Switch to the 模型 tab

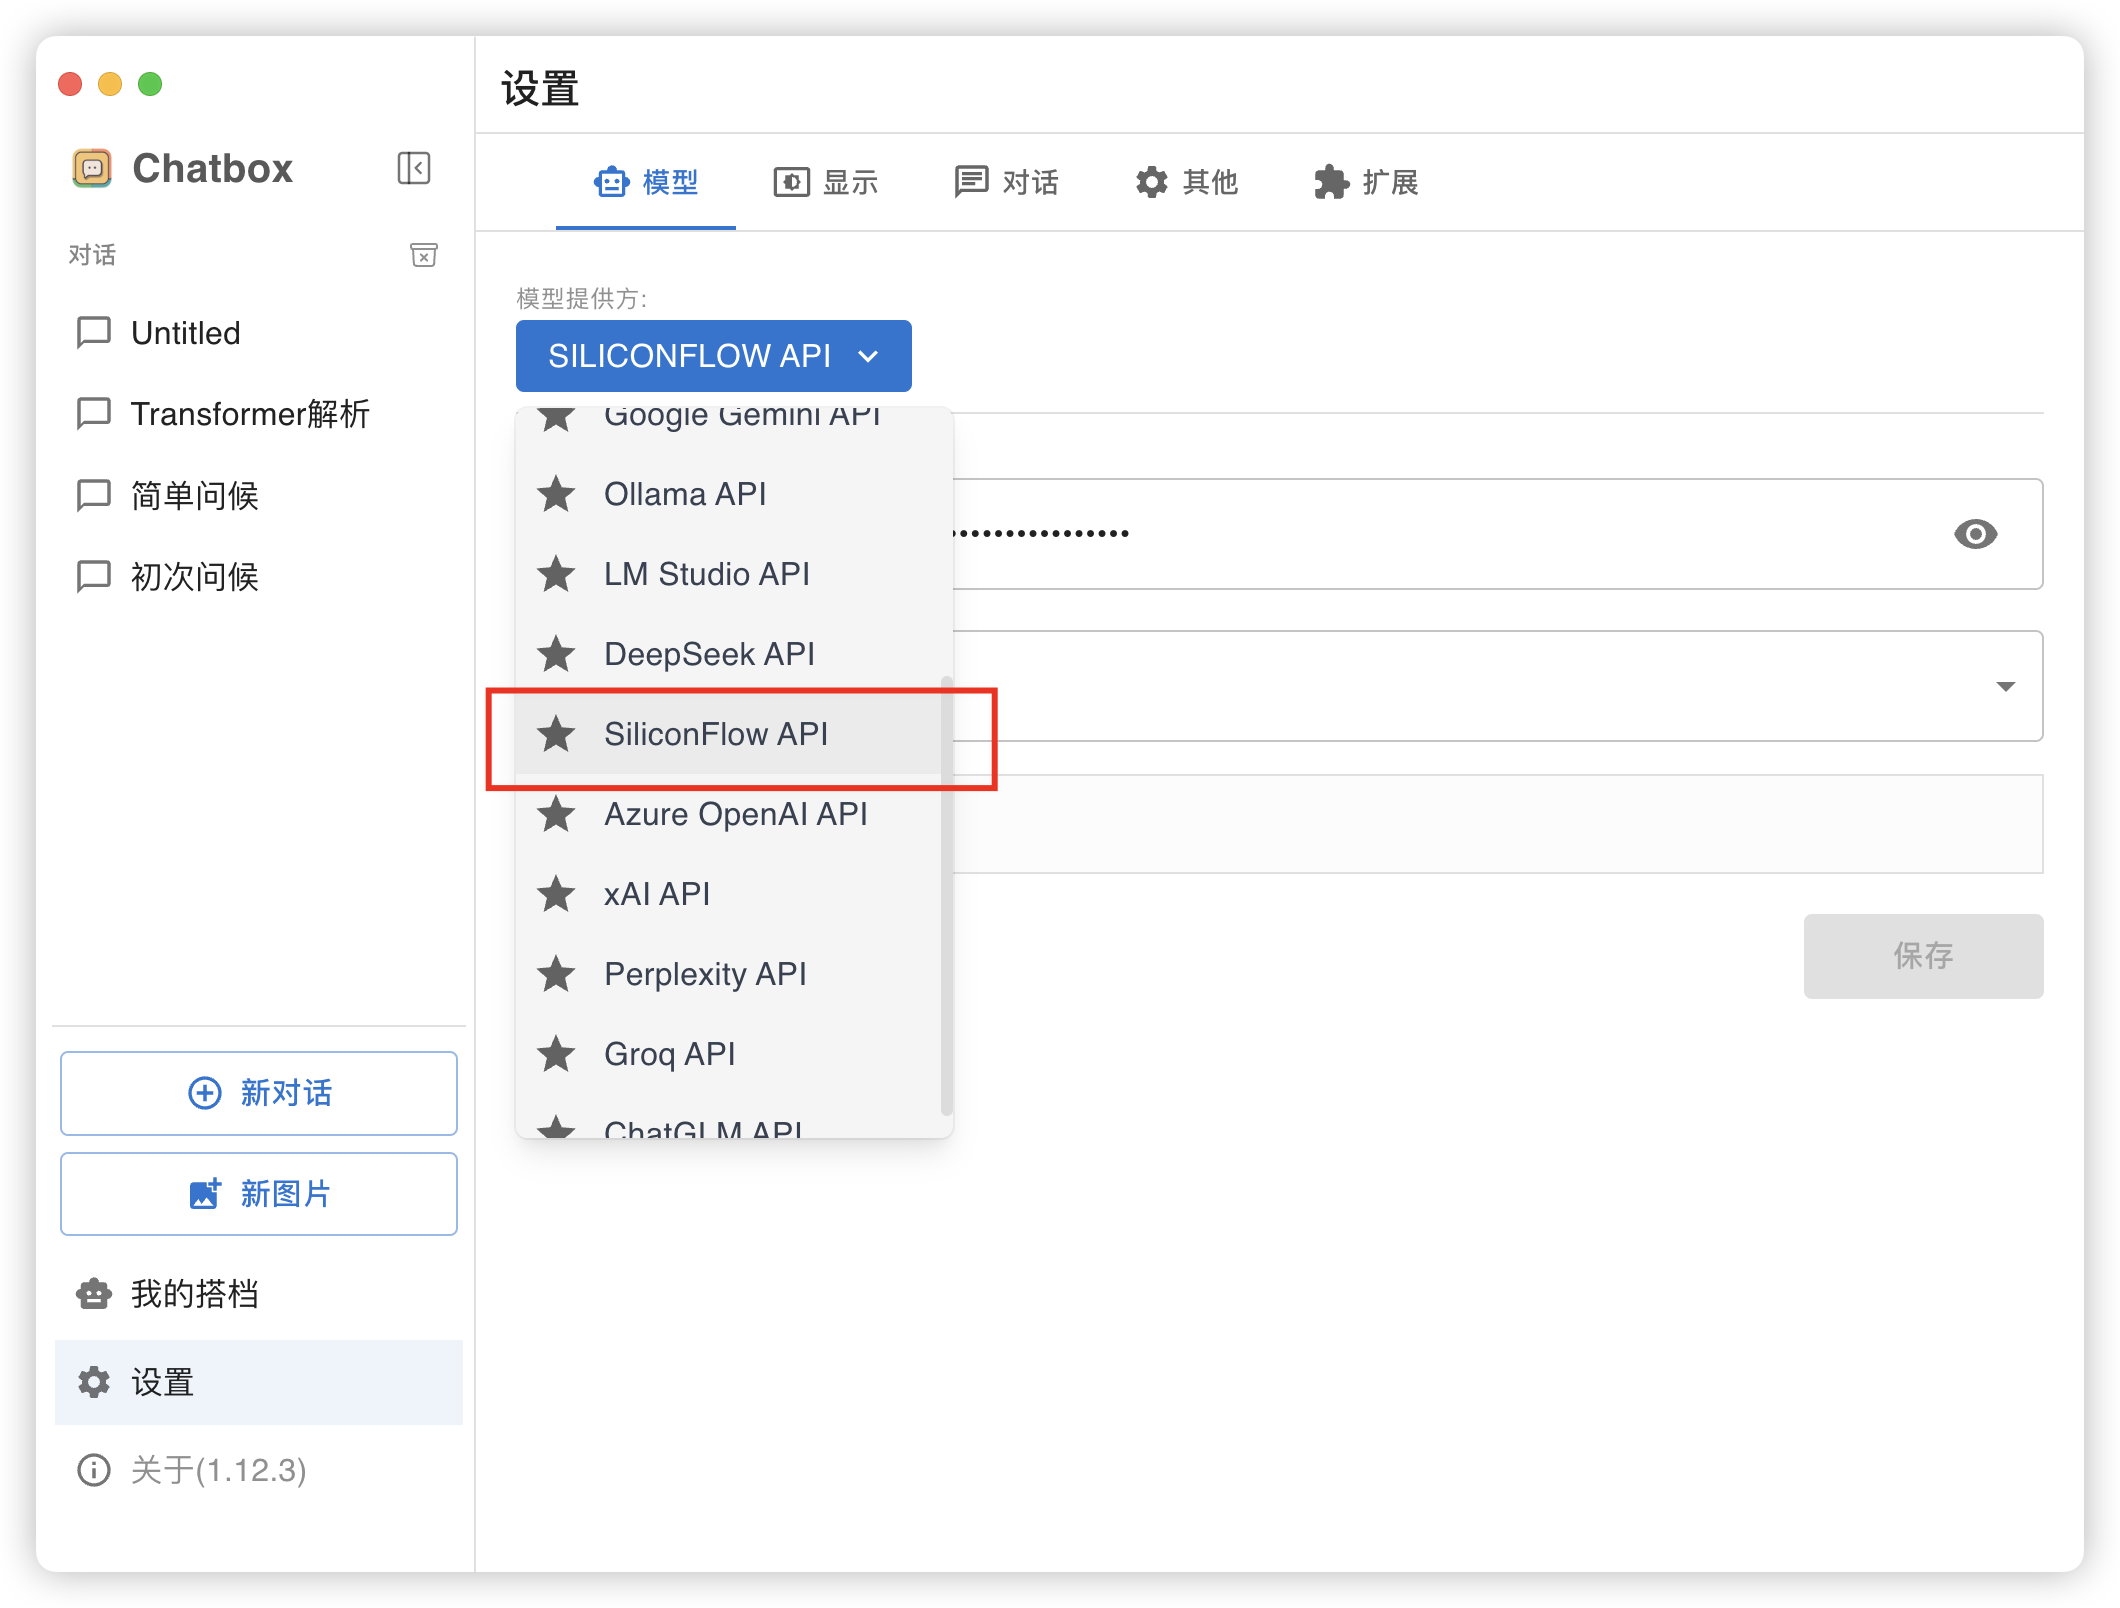pyautogui.click(x=646, y=182)
